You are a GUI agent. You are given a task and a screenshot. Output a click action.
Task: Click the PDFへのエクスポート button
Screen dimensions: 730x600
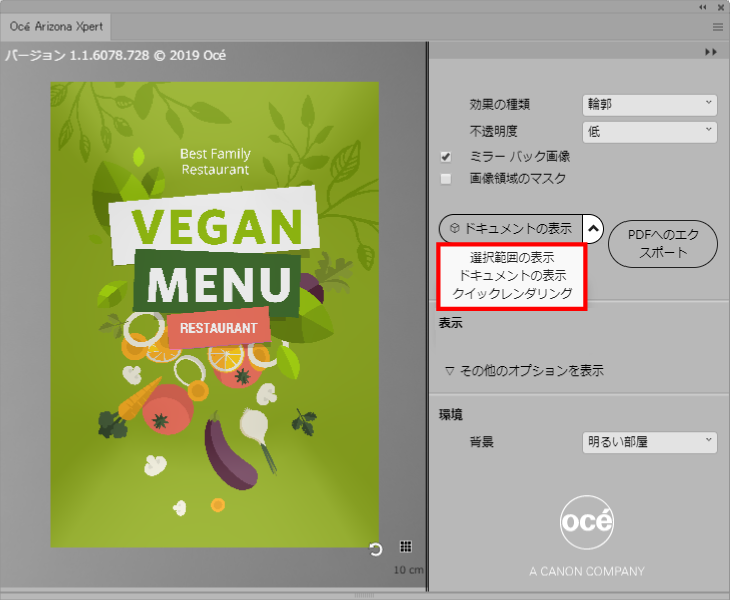pos(662,244)
